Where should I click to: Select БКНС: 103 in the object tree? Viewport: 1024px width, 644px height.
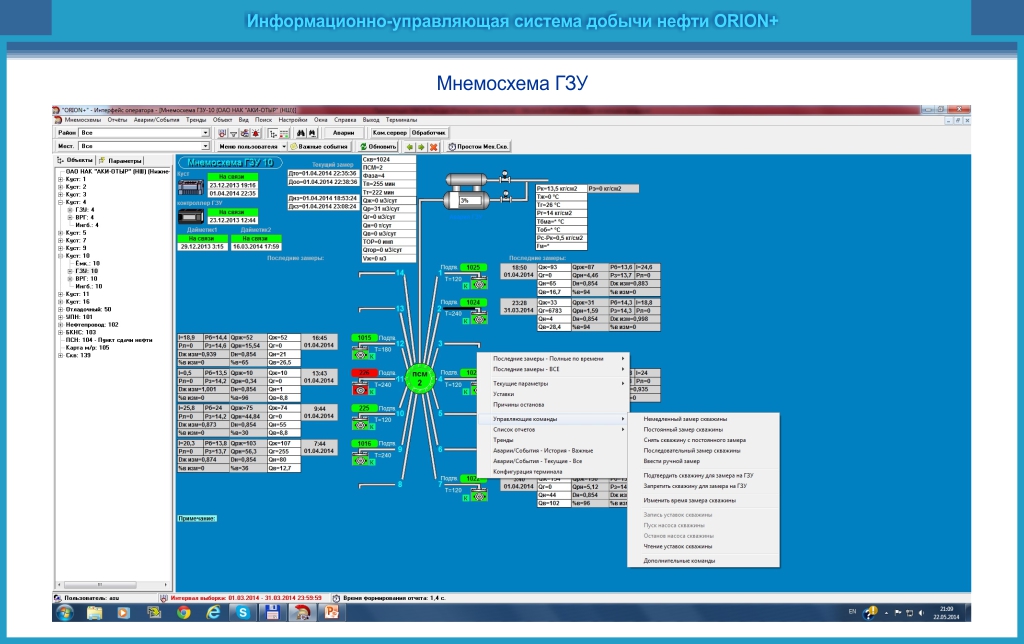[x=80, y=332]
